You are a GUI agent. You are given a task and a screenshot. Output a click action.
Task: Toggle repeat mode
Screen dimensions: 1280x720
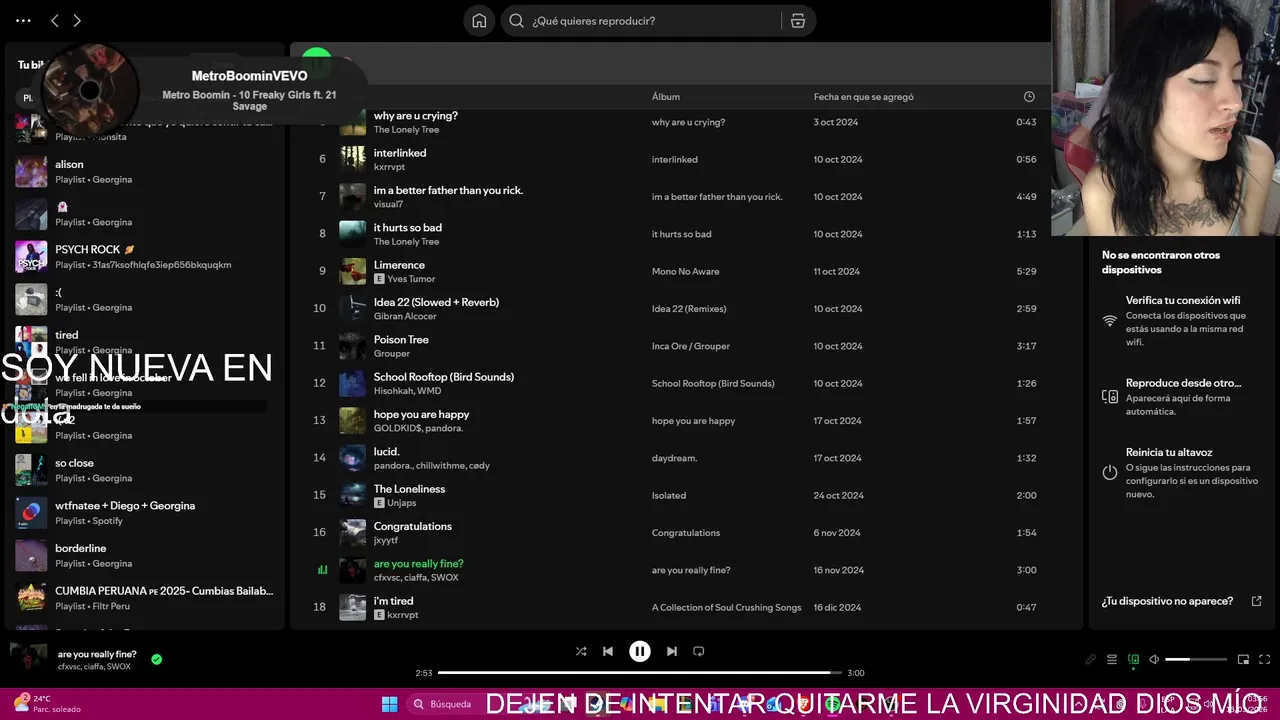coord(699,651)
